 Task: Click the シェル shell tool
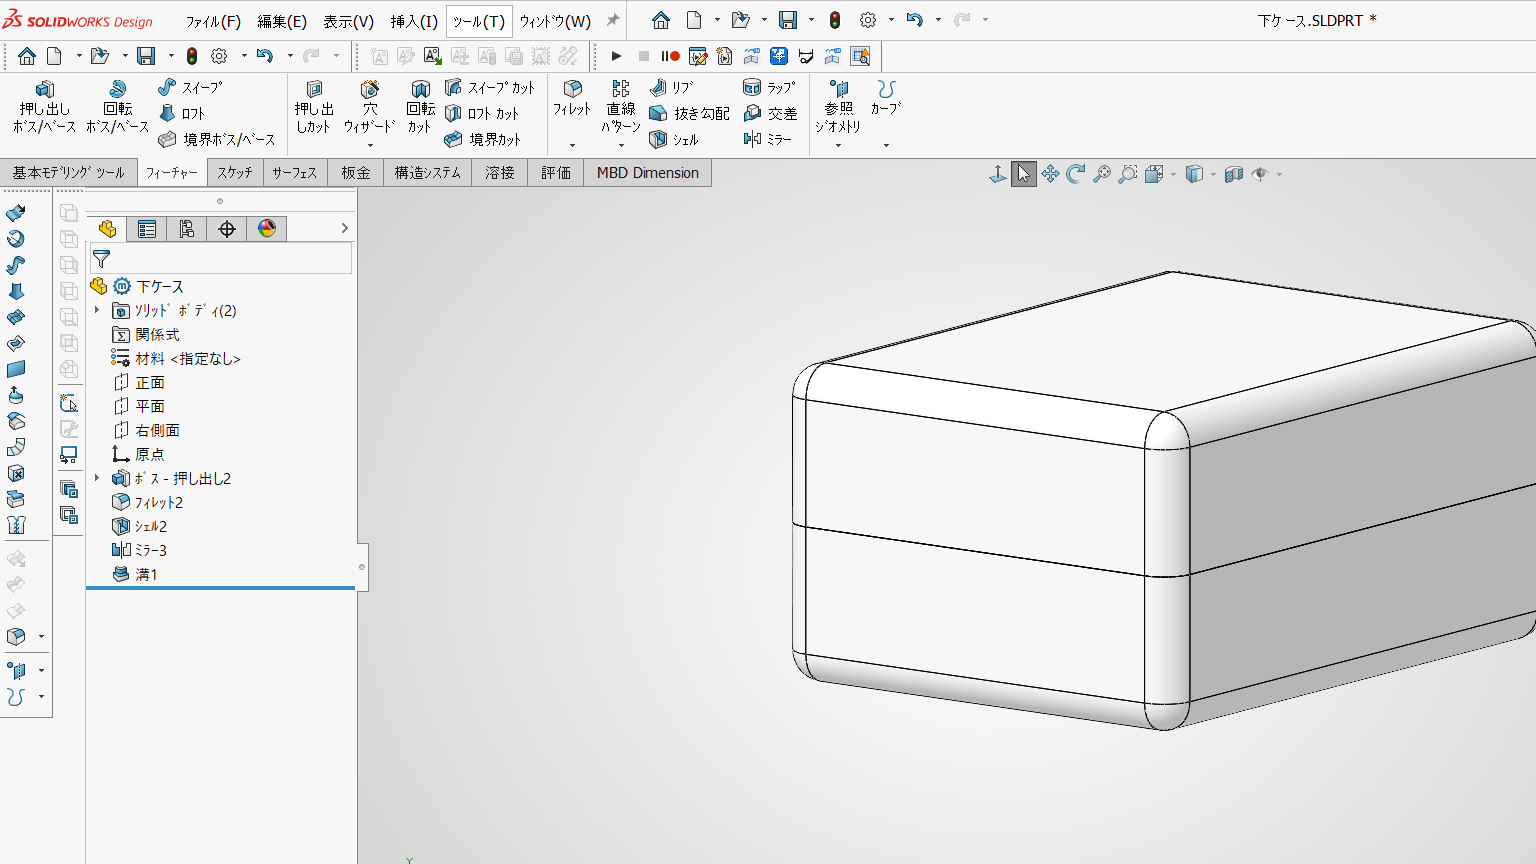(x=674, y=140)
